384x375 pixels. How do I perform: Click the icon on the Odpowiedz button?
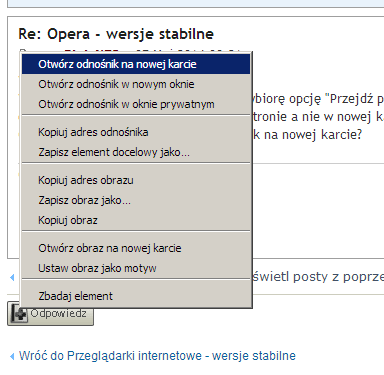click(x=19, y=315)
